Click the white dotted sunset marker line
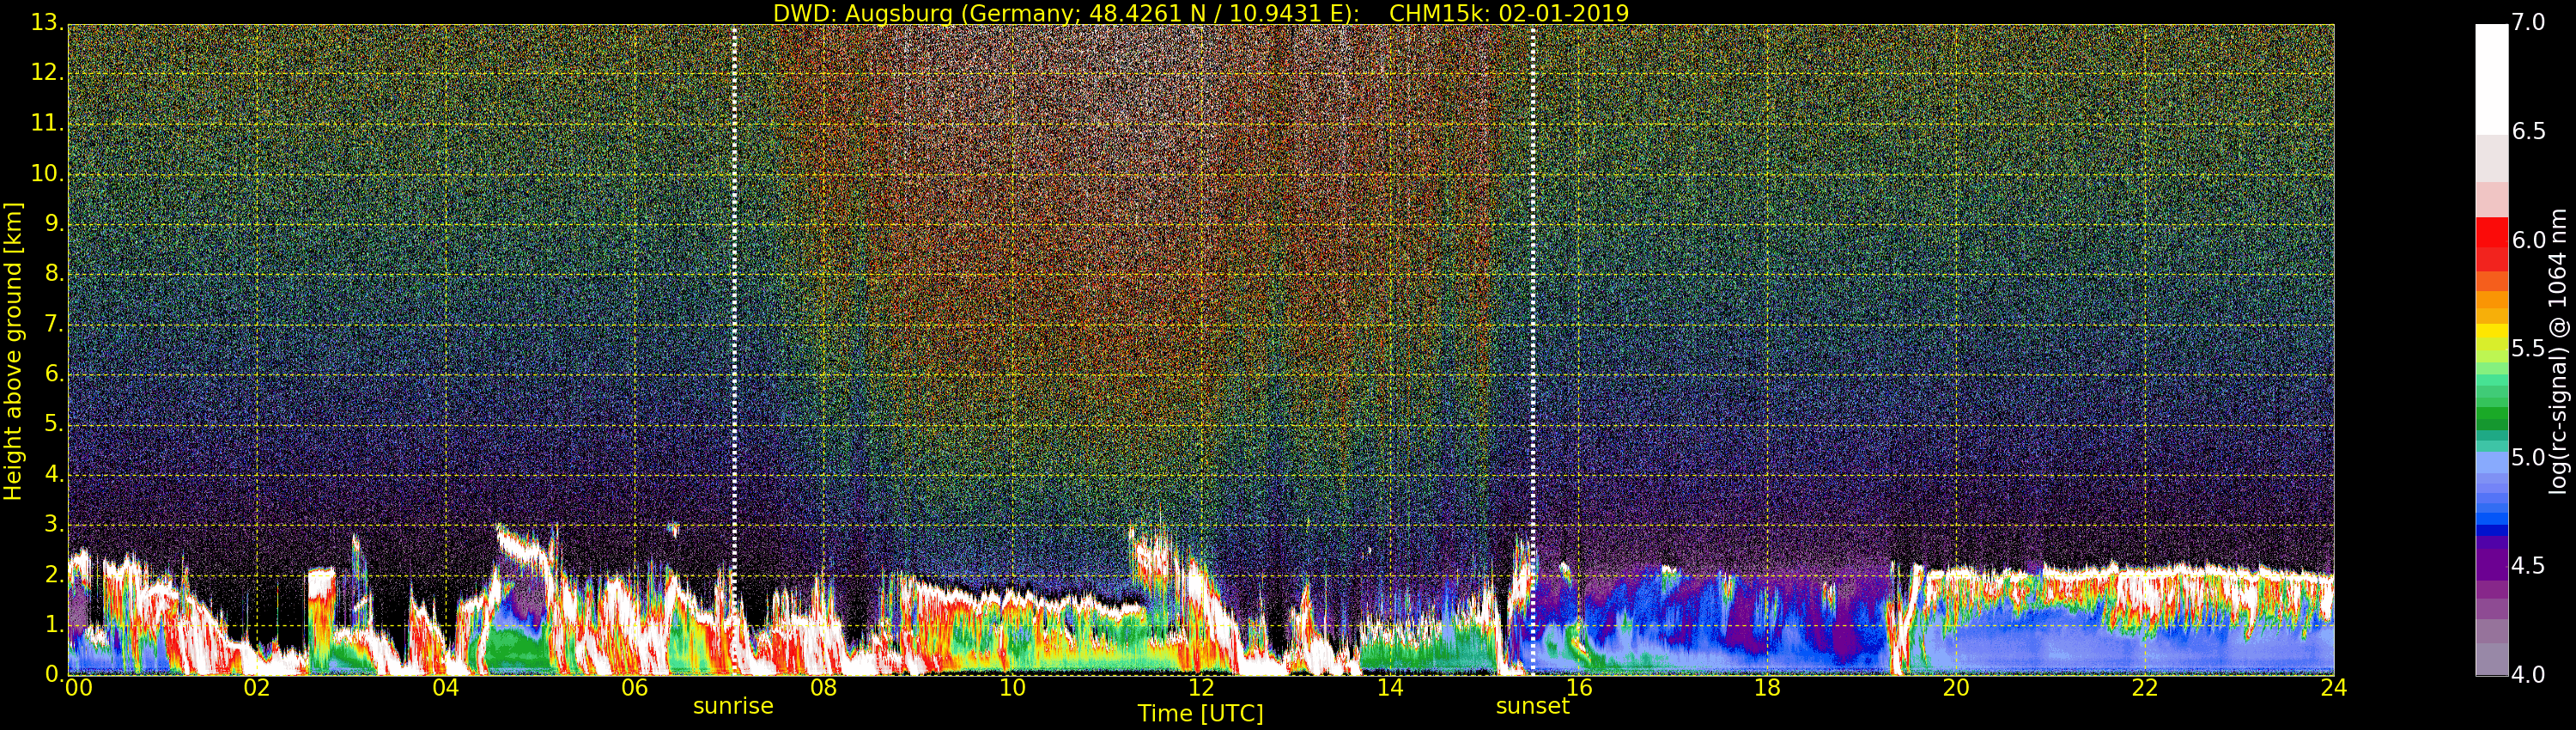This screenshot has height=730, width=2576. (1533, 350)
